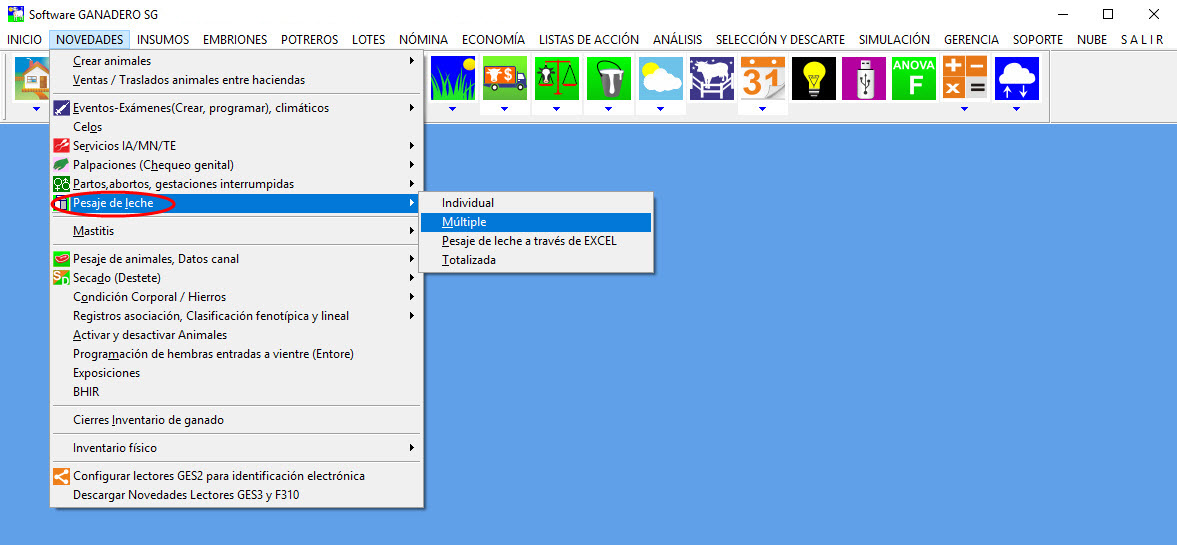Open the cow weighing scale icon
Screen dimensions: 1177x545
click(x=556, y=78)
